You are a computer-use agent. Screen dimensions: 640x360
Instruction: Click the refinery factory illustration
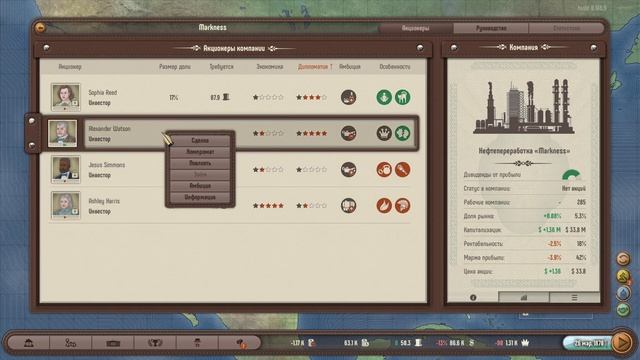pyautogui.click(x=524, y=106)
